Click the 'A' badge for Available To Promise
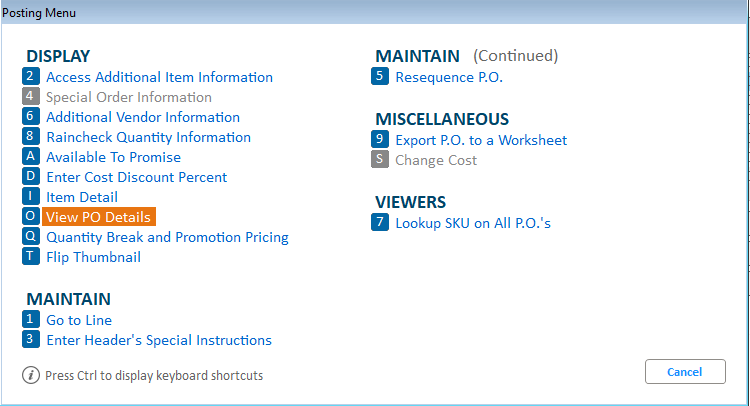This screenshot has width=750, height=406. point(30,157)
